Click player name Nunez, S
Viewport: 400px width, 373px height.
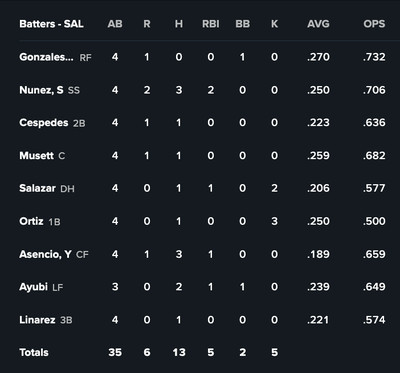[41, 90]
